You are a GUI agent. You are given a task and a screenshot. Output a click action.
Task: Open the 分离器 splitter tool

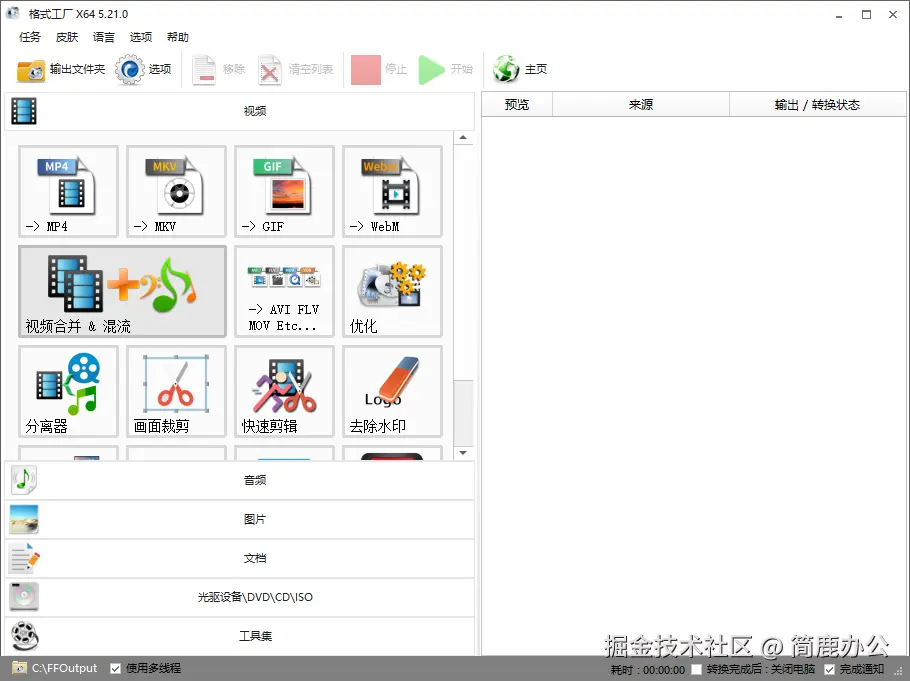tap(67, 391)
